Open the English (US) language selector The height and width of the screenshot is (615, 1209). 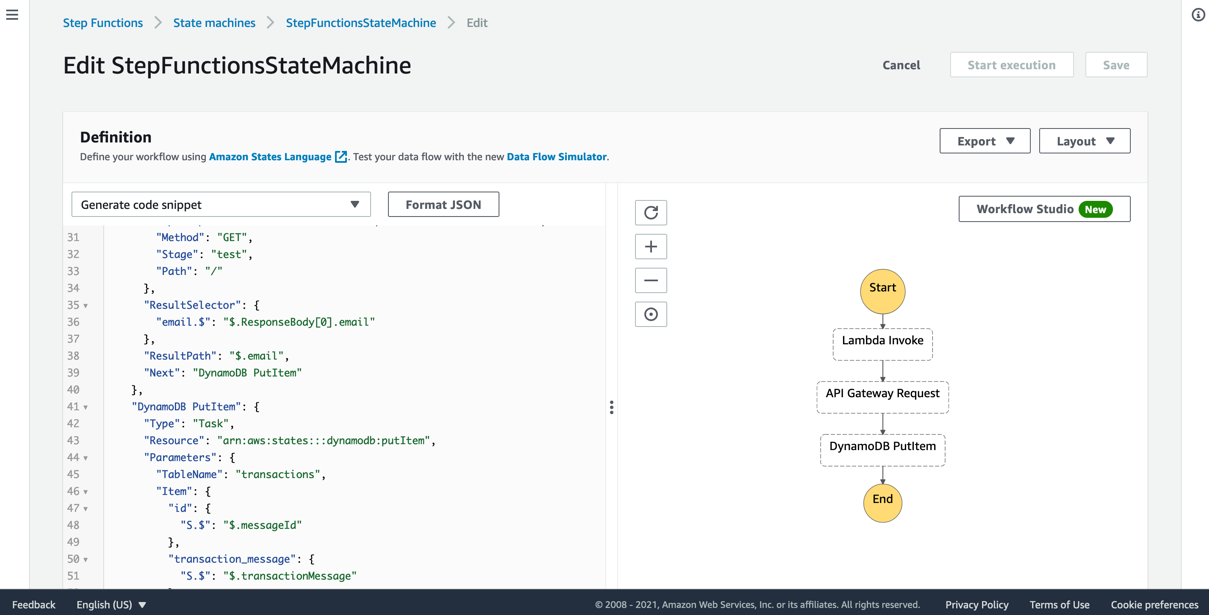pyautogui.click(x=111, y=604)
